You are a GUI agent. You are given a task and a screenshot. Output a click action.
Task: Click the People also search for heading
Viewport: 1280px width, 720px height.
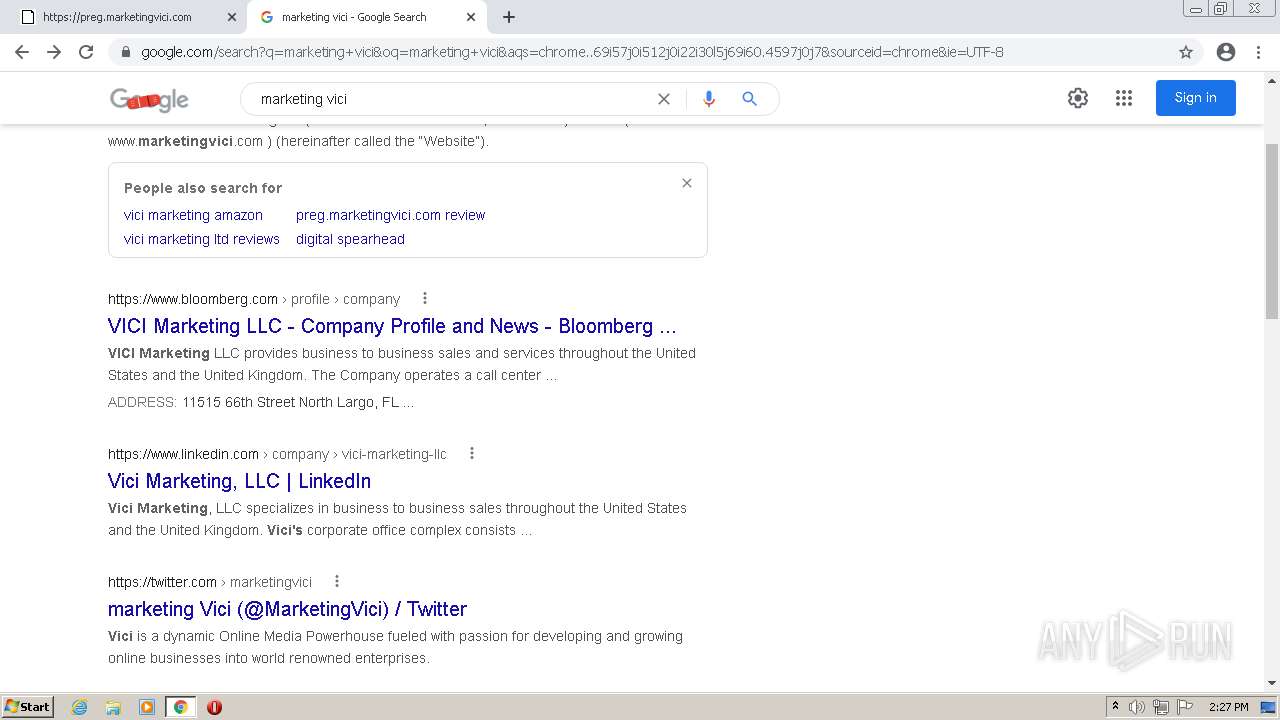tap(203, 188)
